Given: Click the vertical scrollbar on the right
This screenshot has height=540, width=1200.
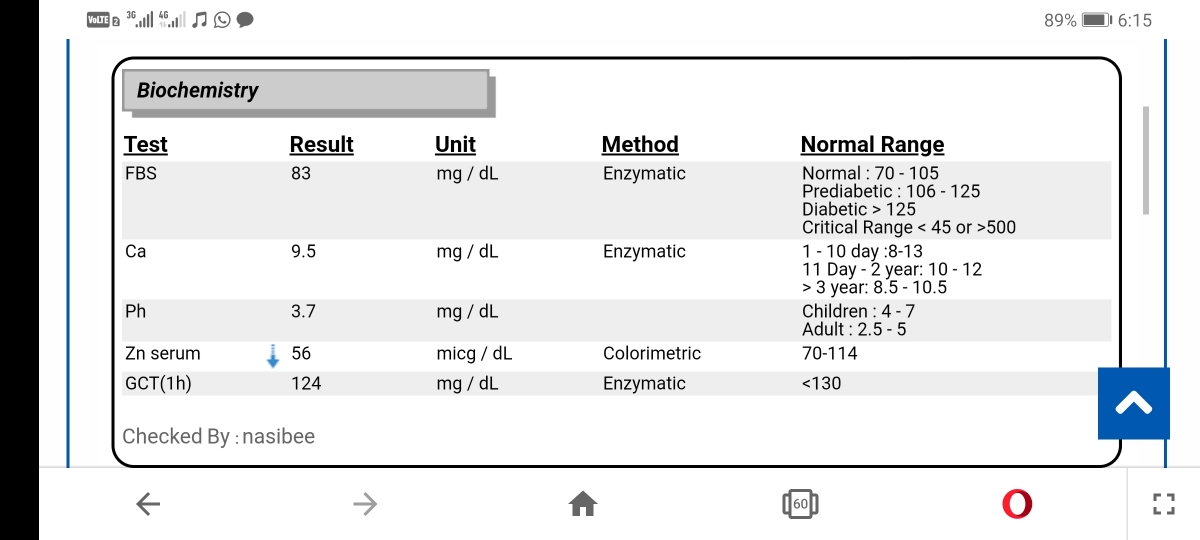Looking at the screenshot, I should 1146,160.
